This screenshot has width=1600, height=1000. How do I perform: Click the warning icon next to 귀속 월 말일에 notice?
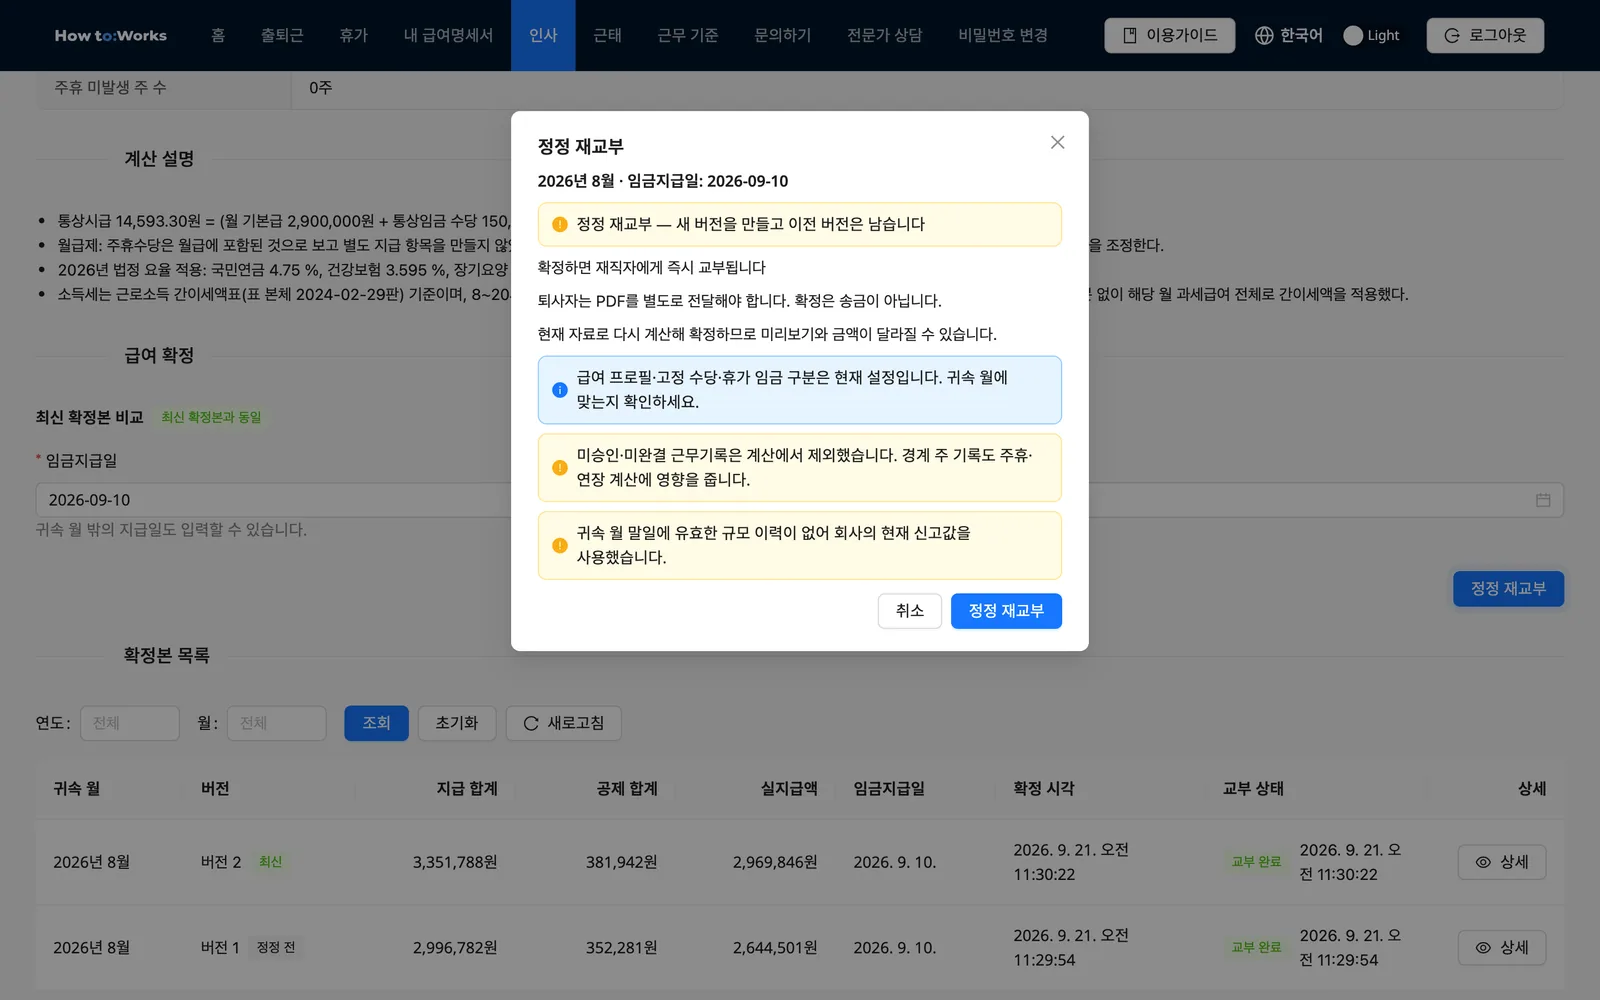pyautogui.click(x=560, y=546)
